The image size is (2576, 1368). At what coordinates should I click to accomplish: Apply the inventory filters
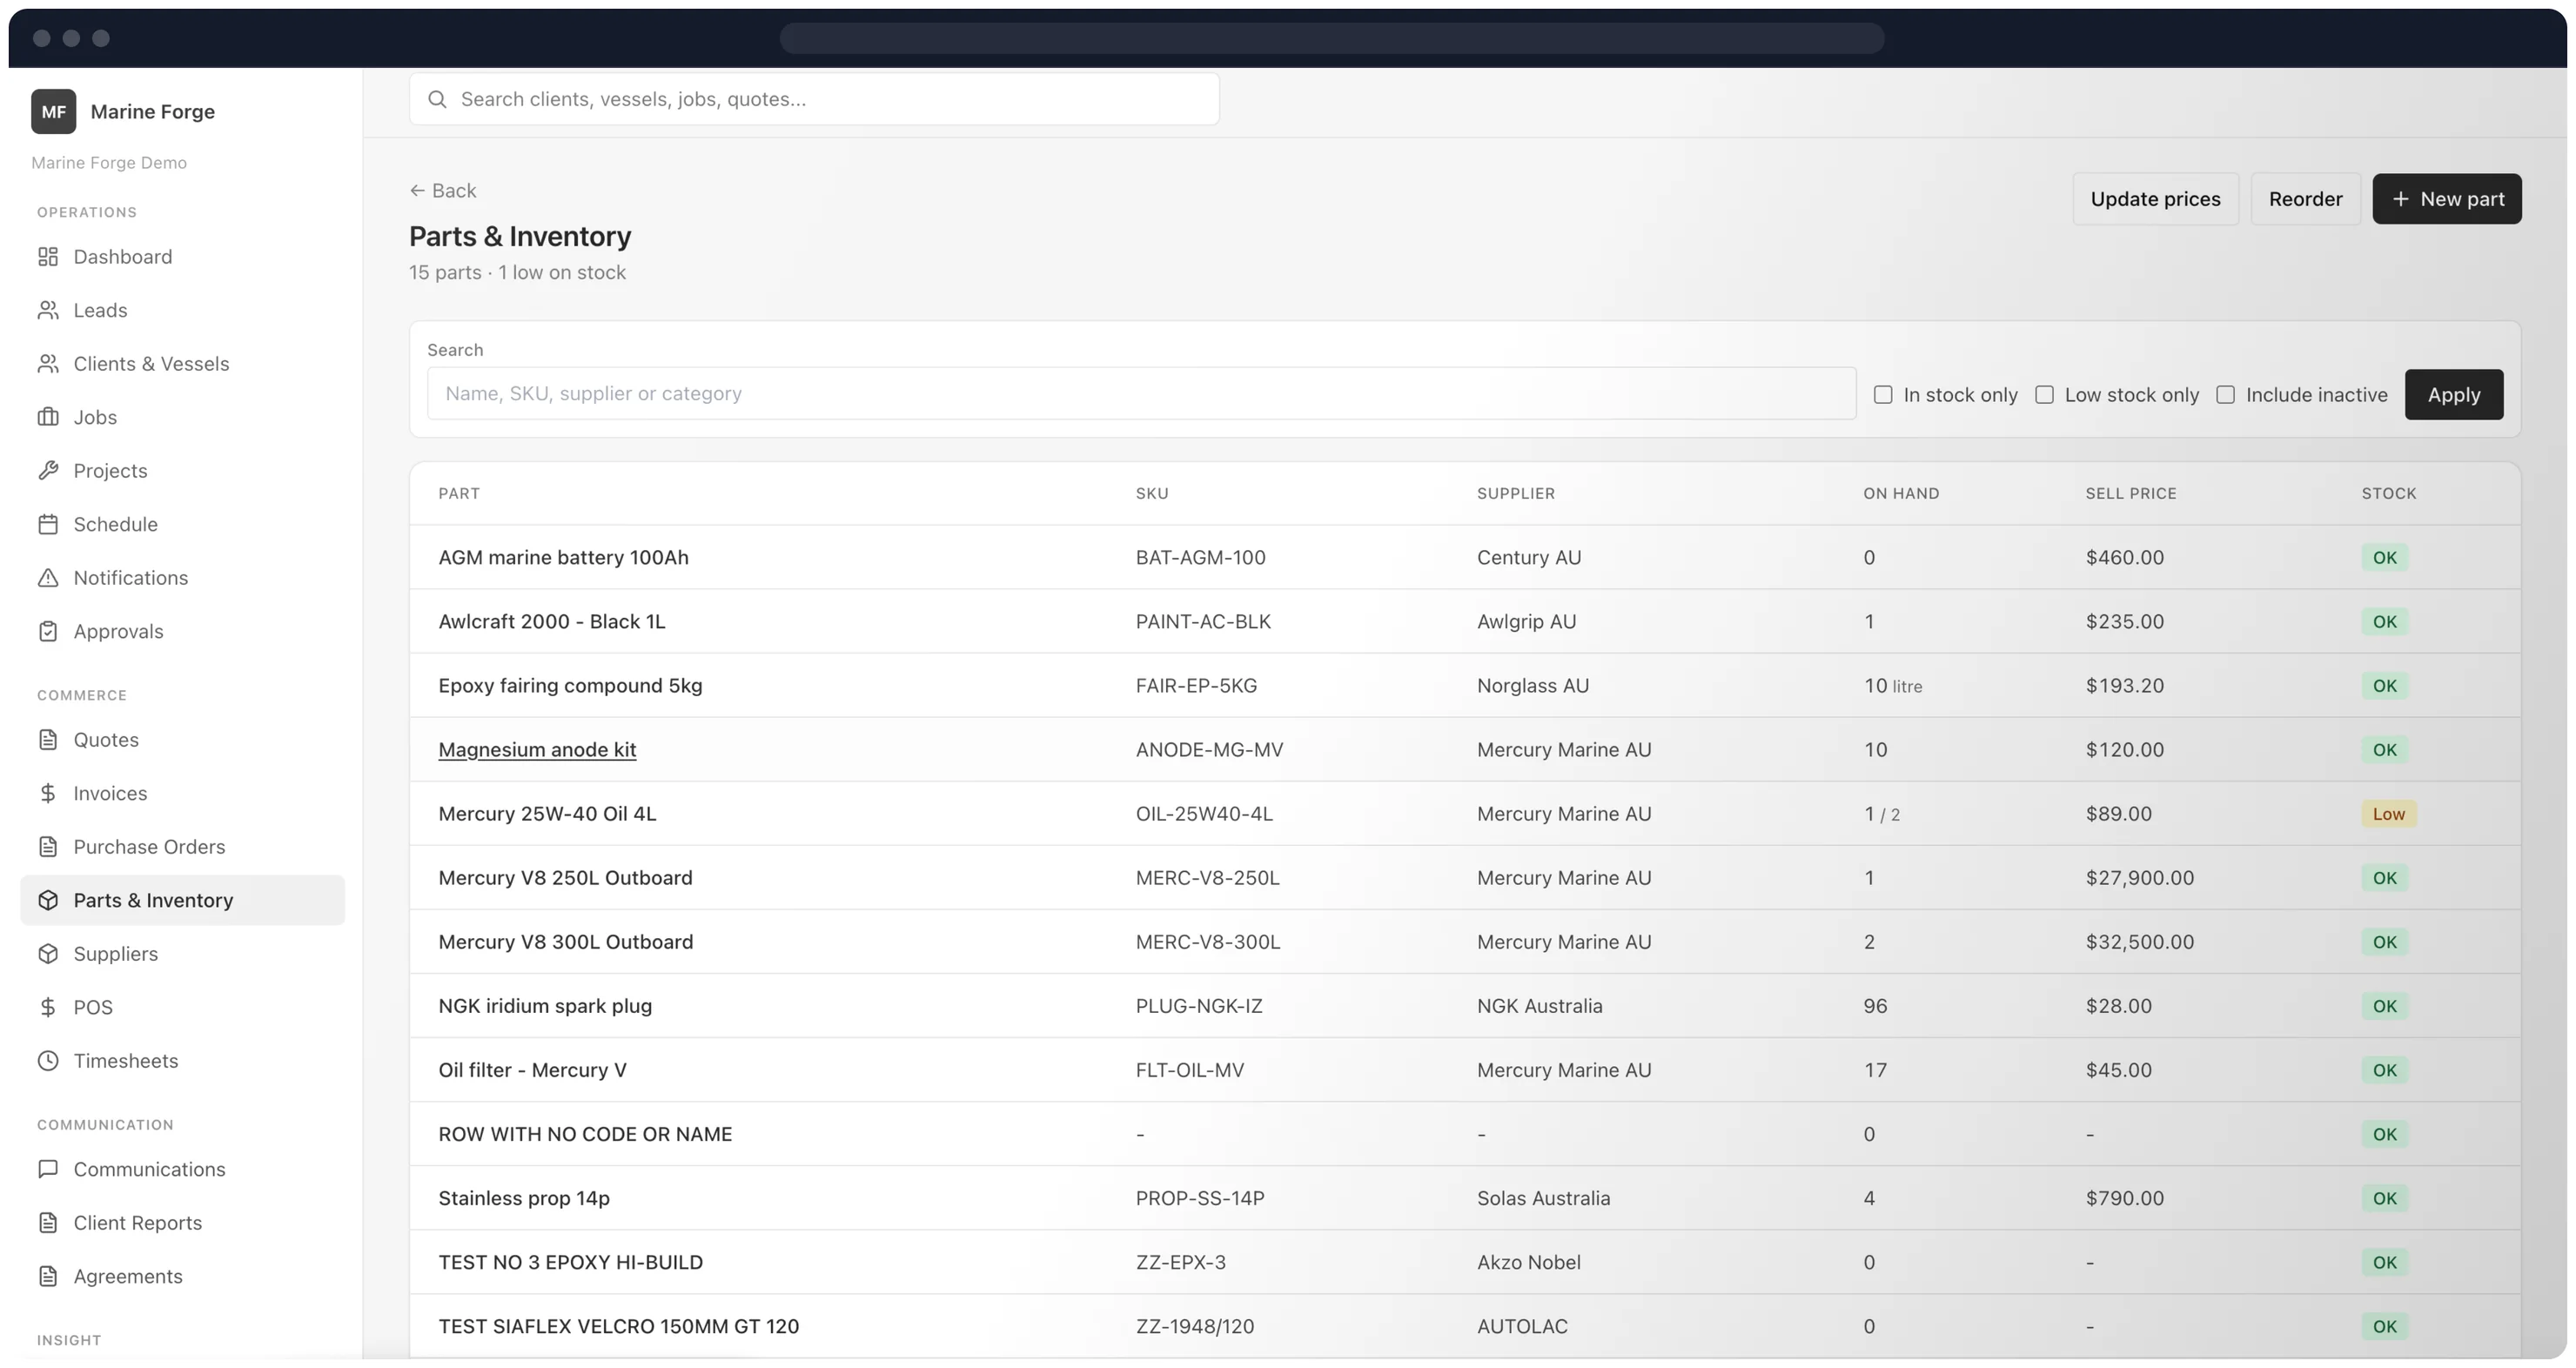tap(2454, 395)
